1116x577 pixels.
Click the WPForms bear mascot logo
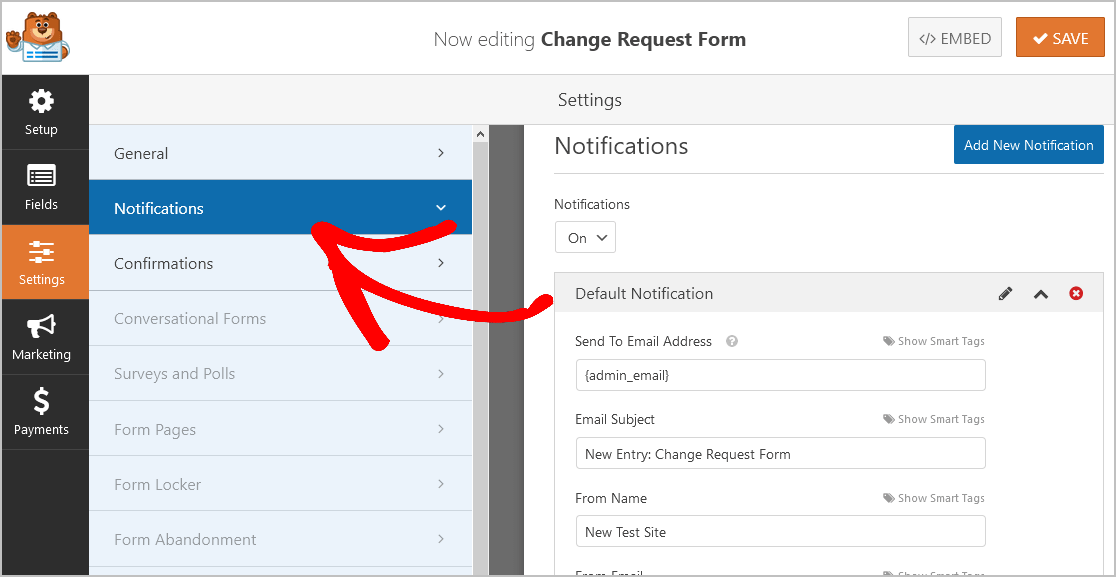click(x=37, y=38)
